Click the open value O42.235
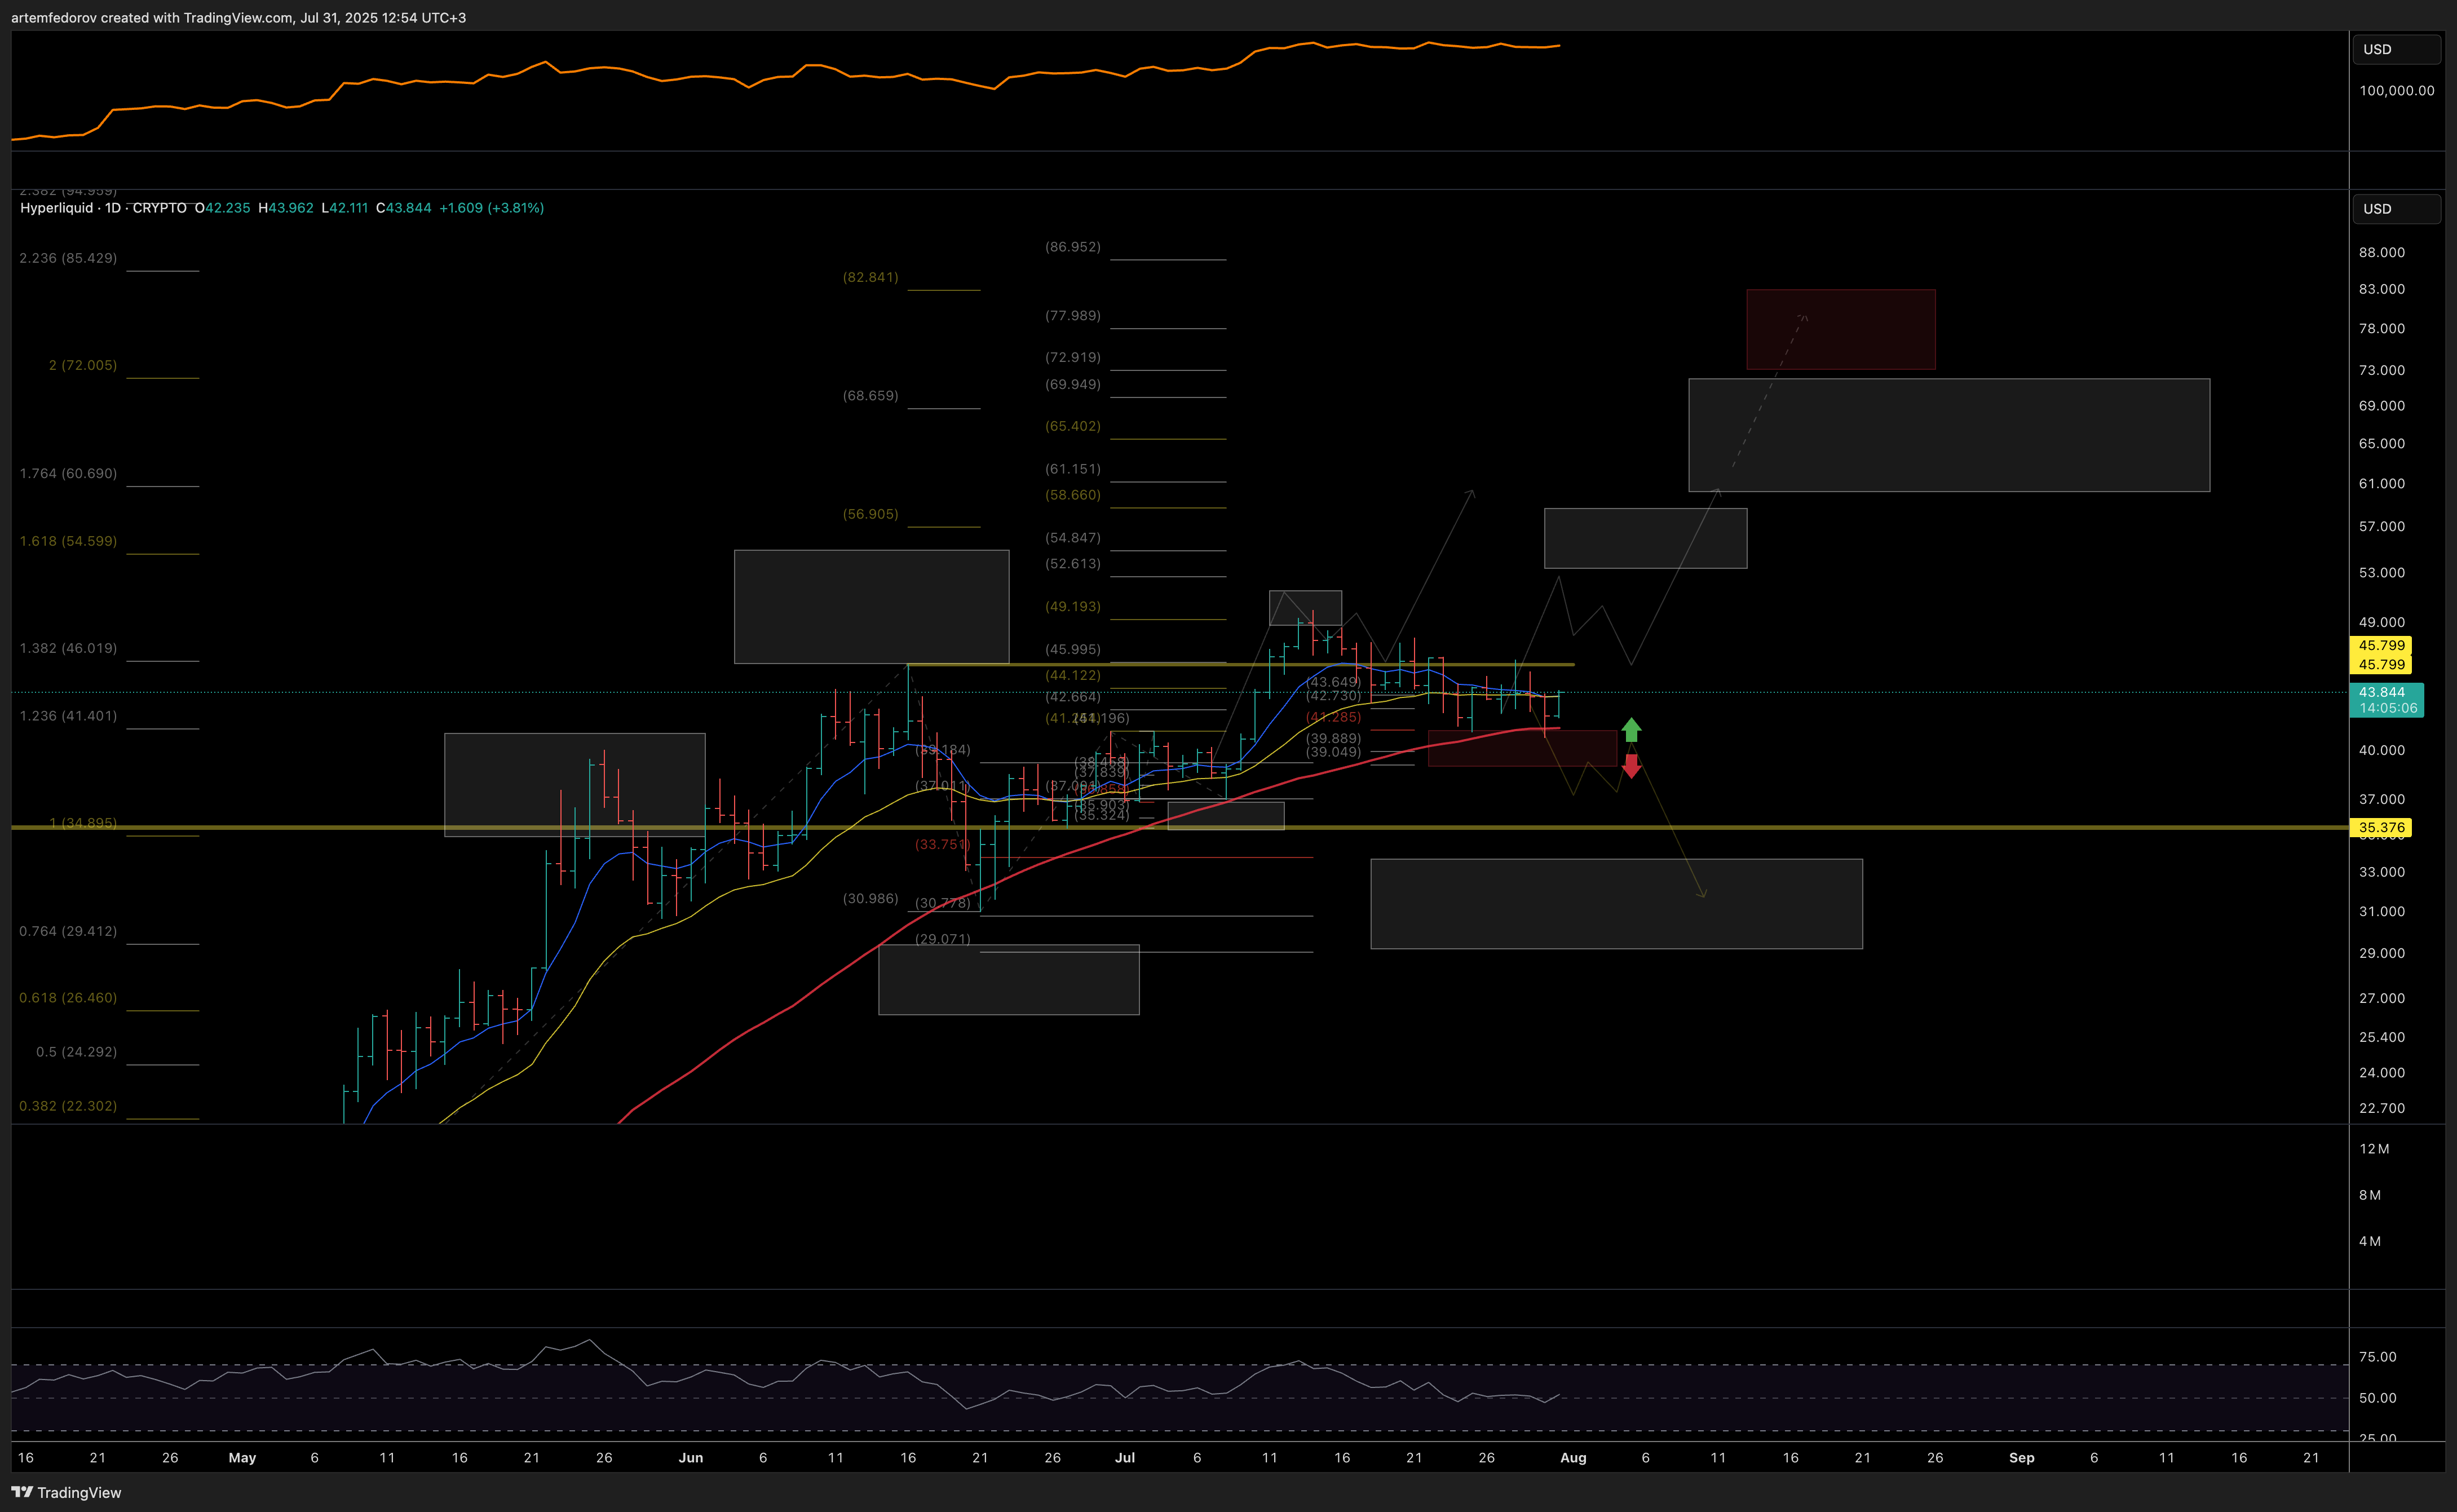 tap(222, 208)
